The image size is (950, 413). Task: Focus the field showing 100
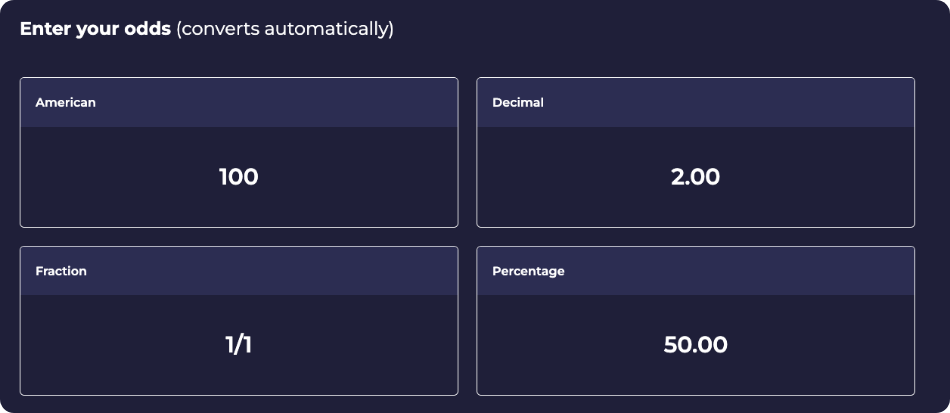238,177
